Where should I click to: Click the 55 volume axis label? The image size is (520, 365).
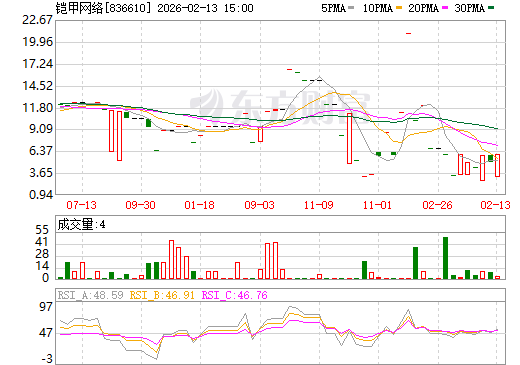[x=42, y=230]
